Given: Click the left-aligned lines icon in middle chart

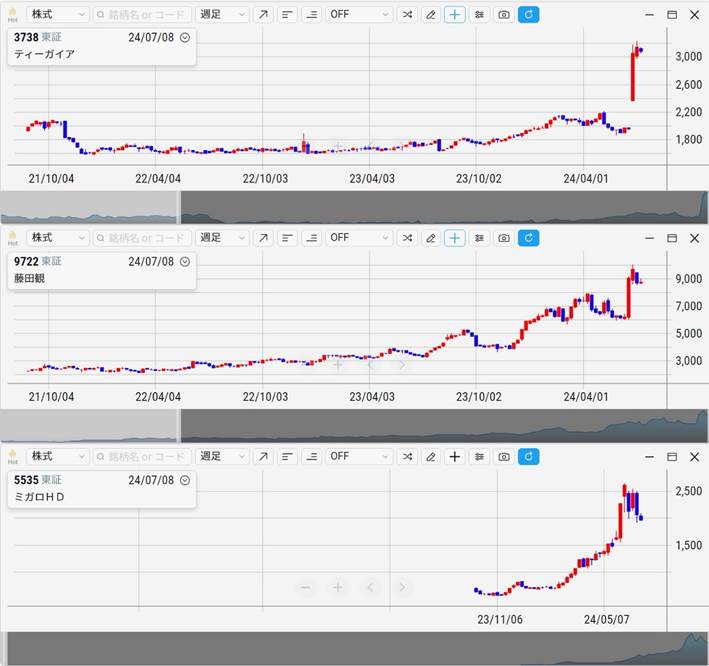Looking at the screenshot, I should 287,238.
